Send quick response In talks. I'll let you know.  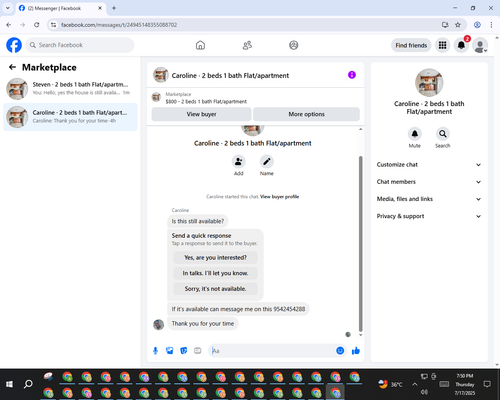[x=215, y=273]
